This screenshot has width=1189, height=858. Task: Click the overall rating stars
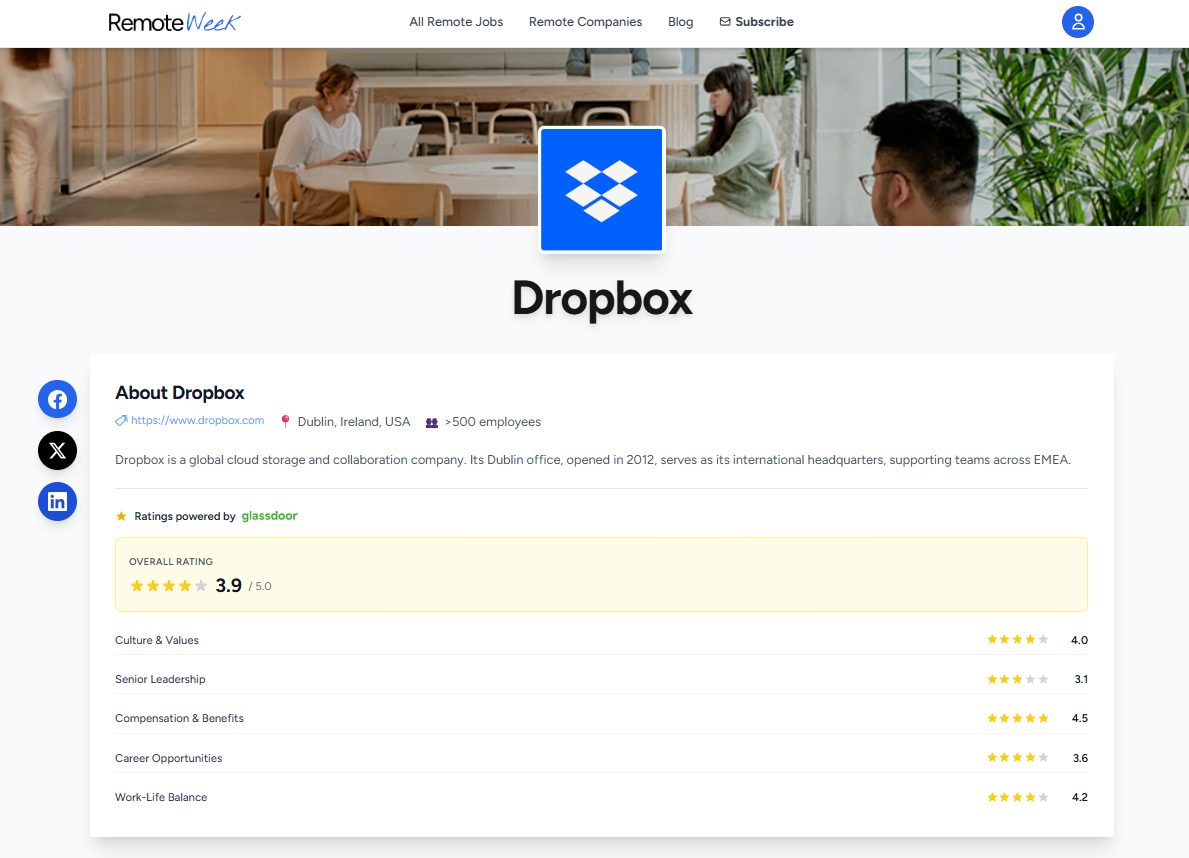(x=169, y=586)
